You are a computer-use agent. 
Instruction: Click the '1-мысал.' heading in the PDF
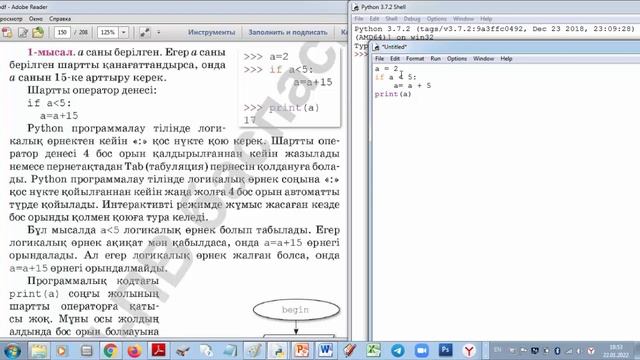point(51,52)
